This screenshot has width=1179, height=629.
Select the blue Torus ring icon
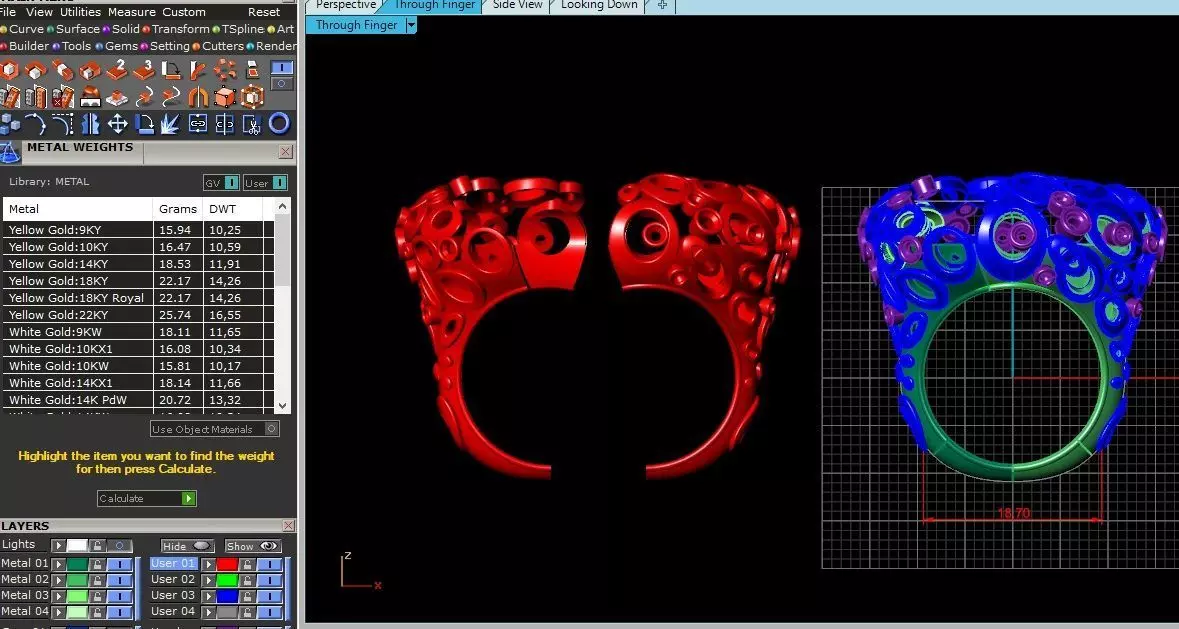[x=279, y=123]
